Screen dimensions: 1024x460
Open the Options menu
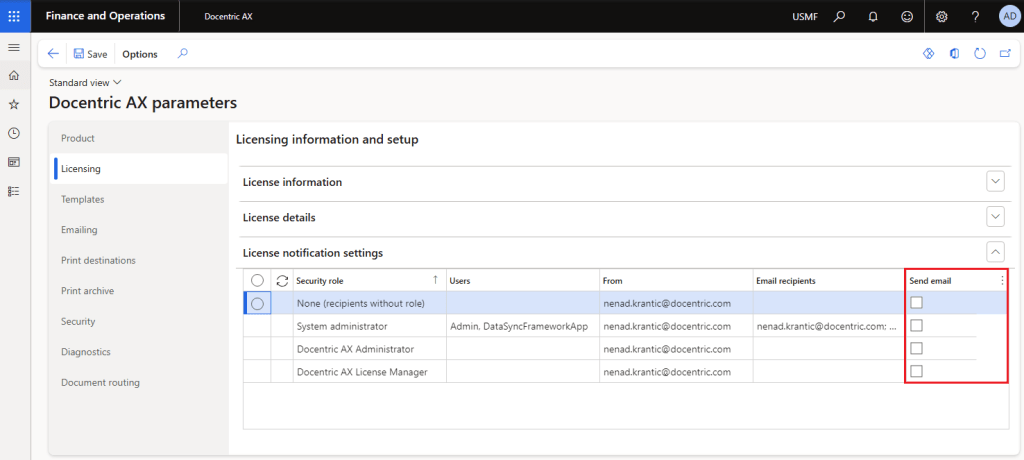(x=140, y=54)
